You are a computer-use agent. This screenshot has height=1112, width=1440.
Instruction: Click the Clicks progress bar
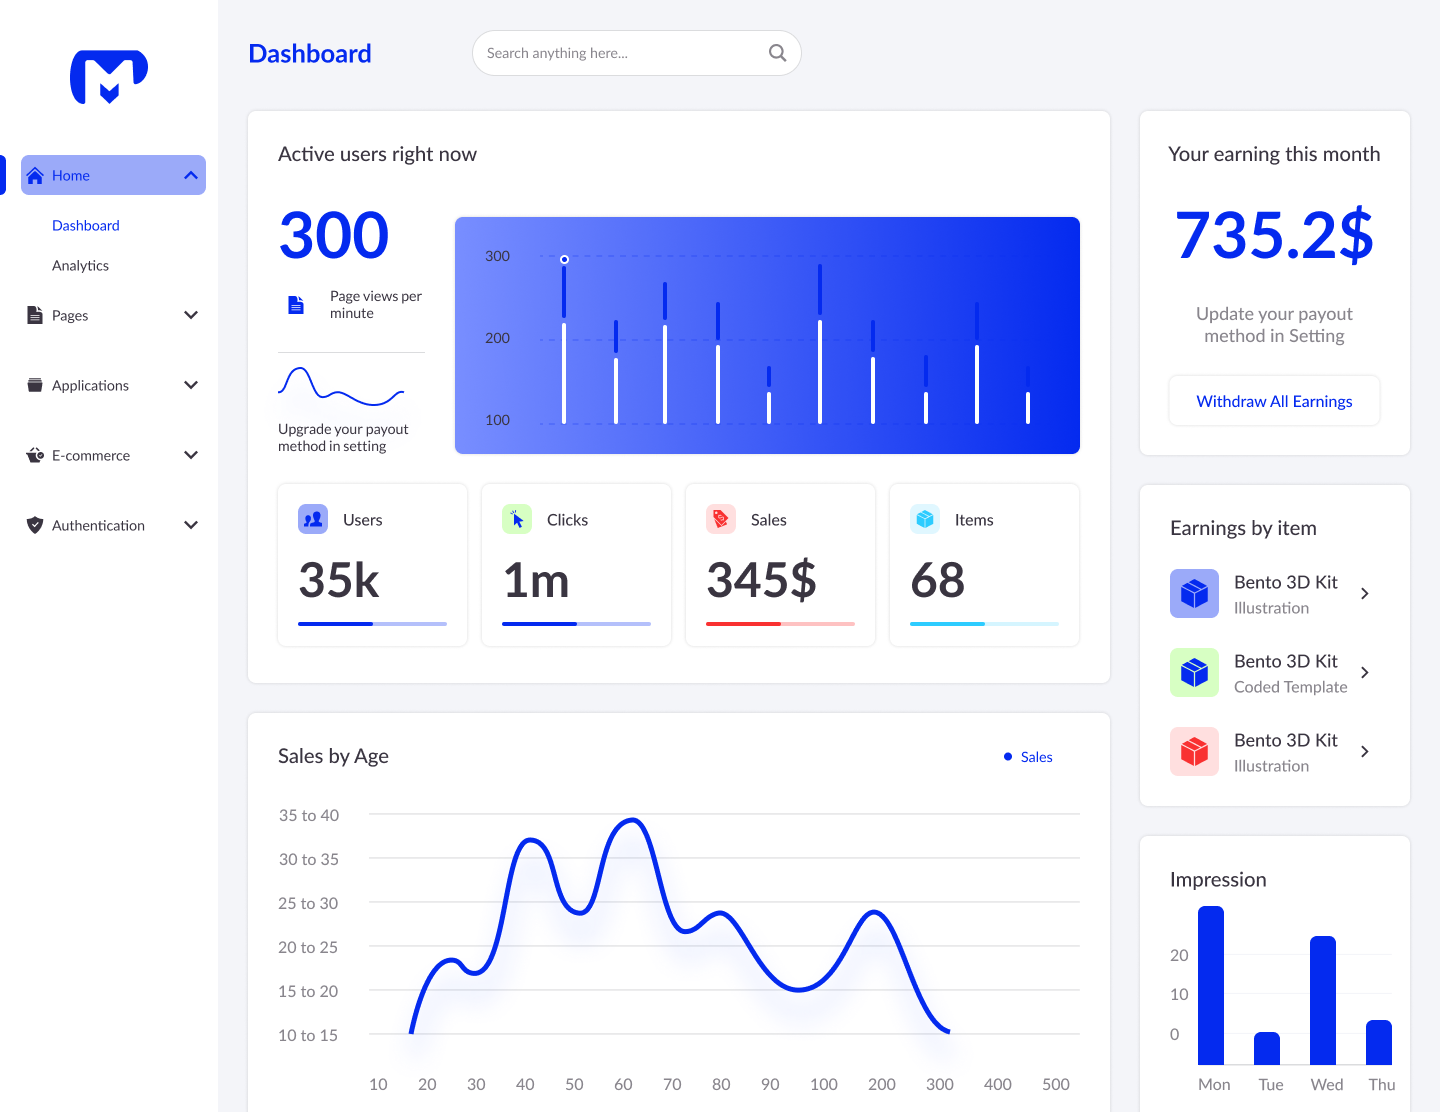[x=576, y=624]
